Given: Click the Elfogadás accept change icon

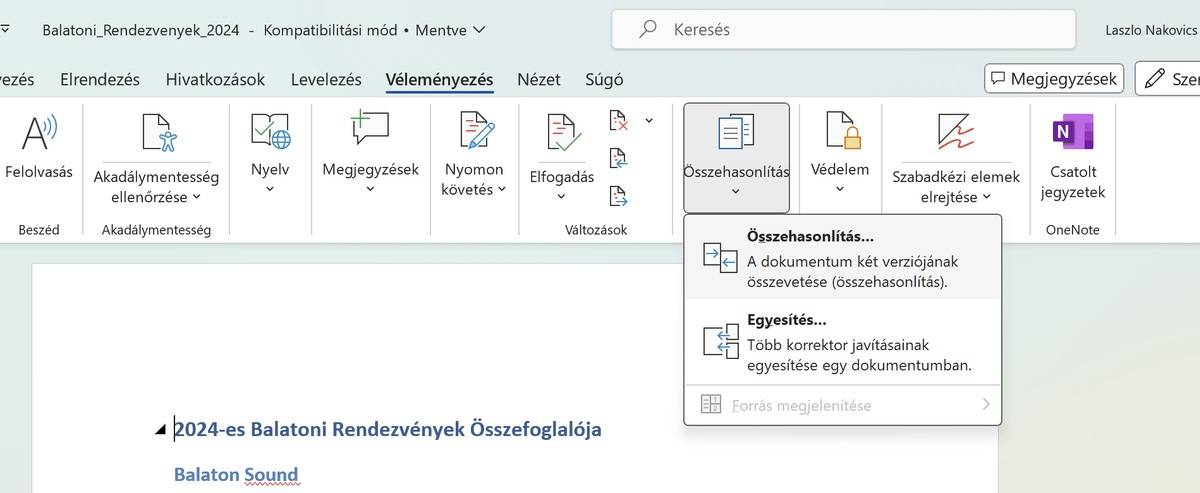Looking at the screenshot, I should click(565, 133).
